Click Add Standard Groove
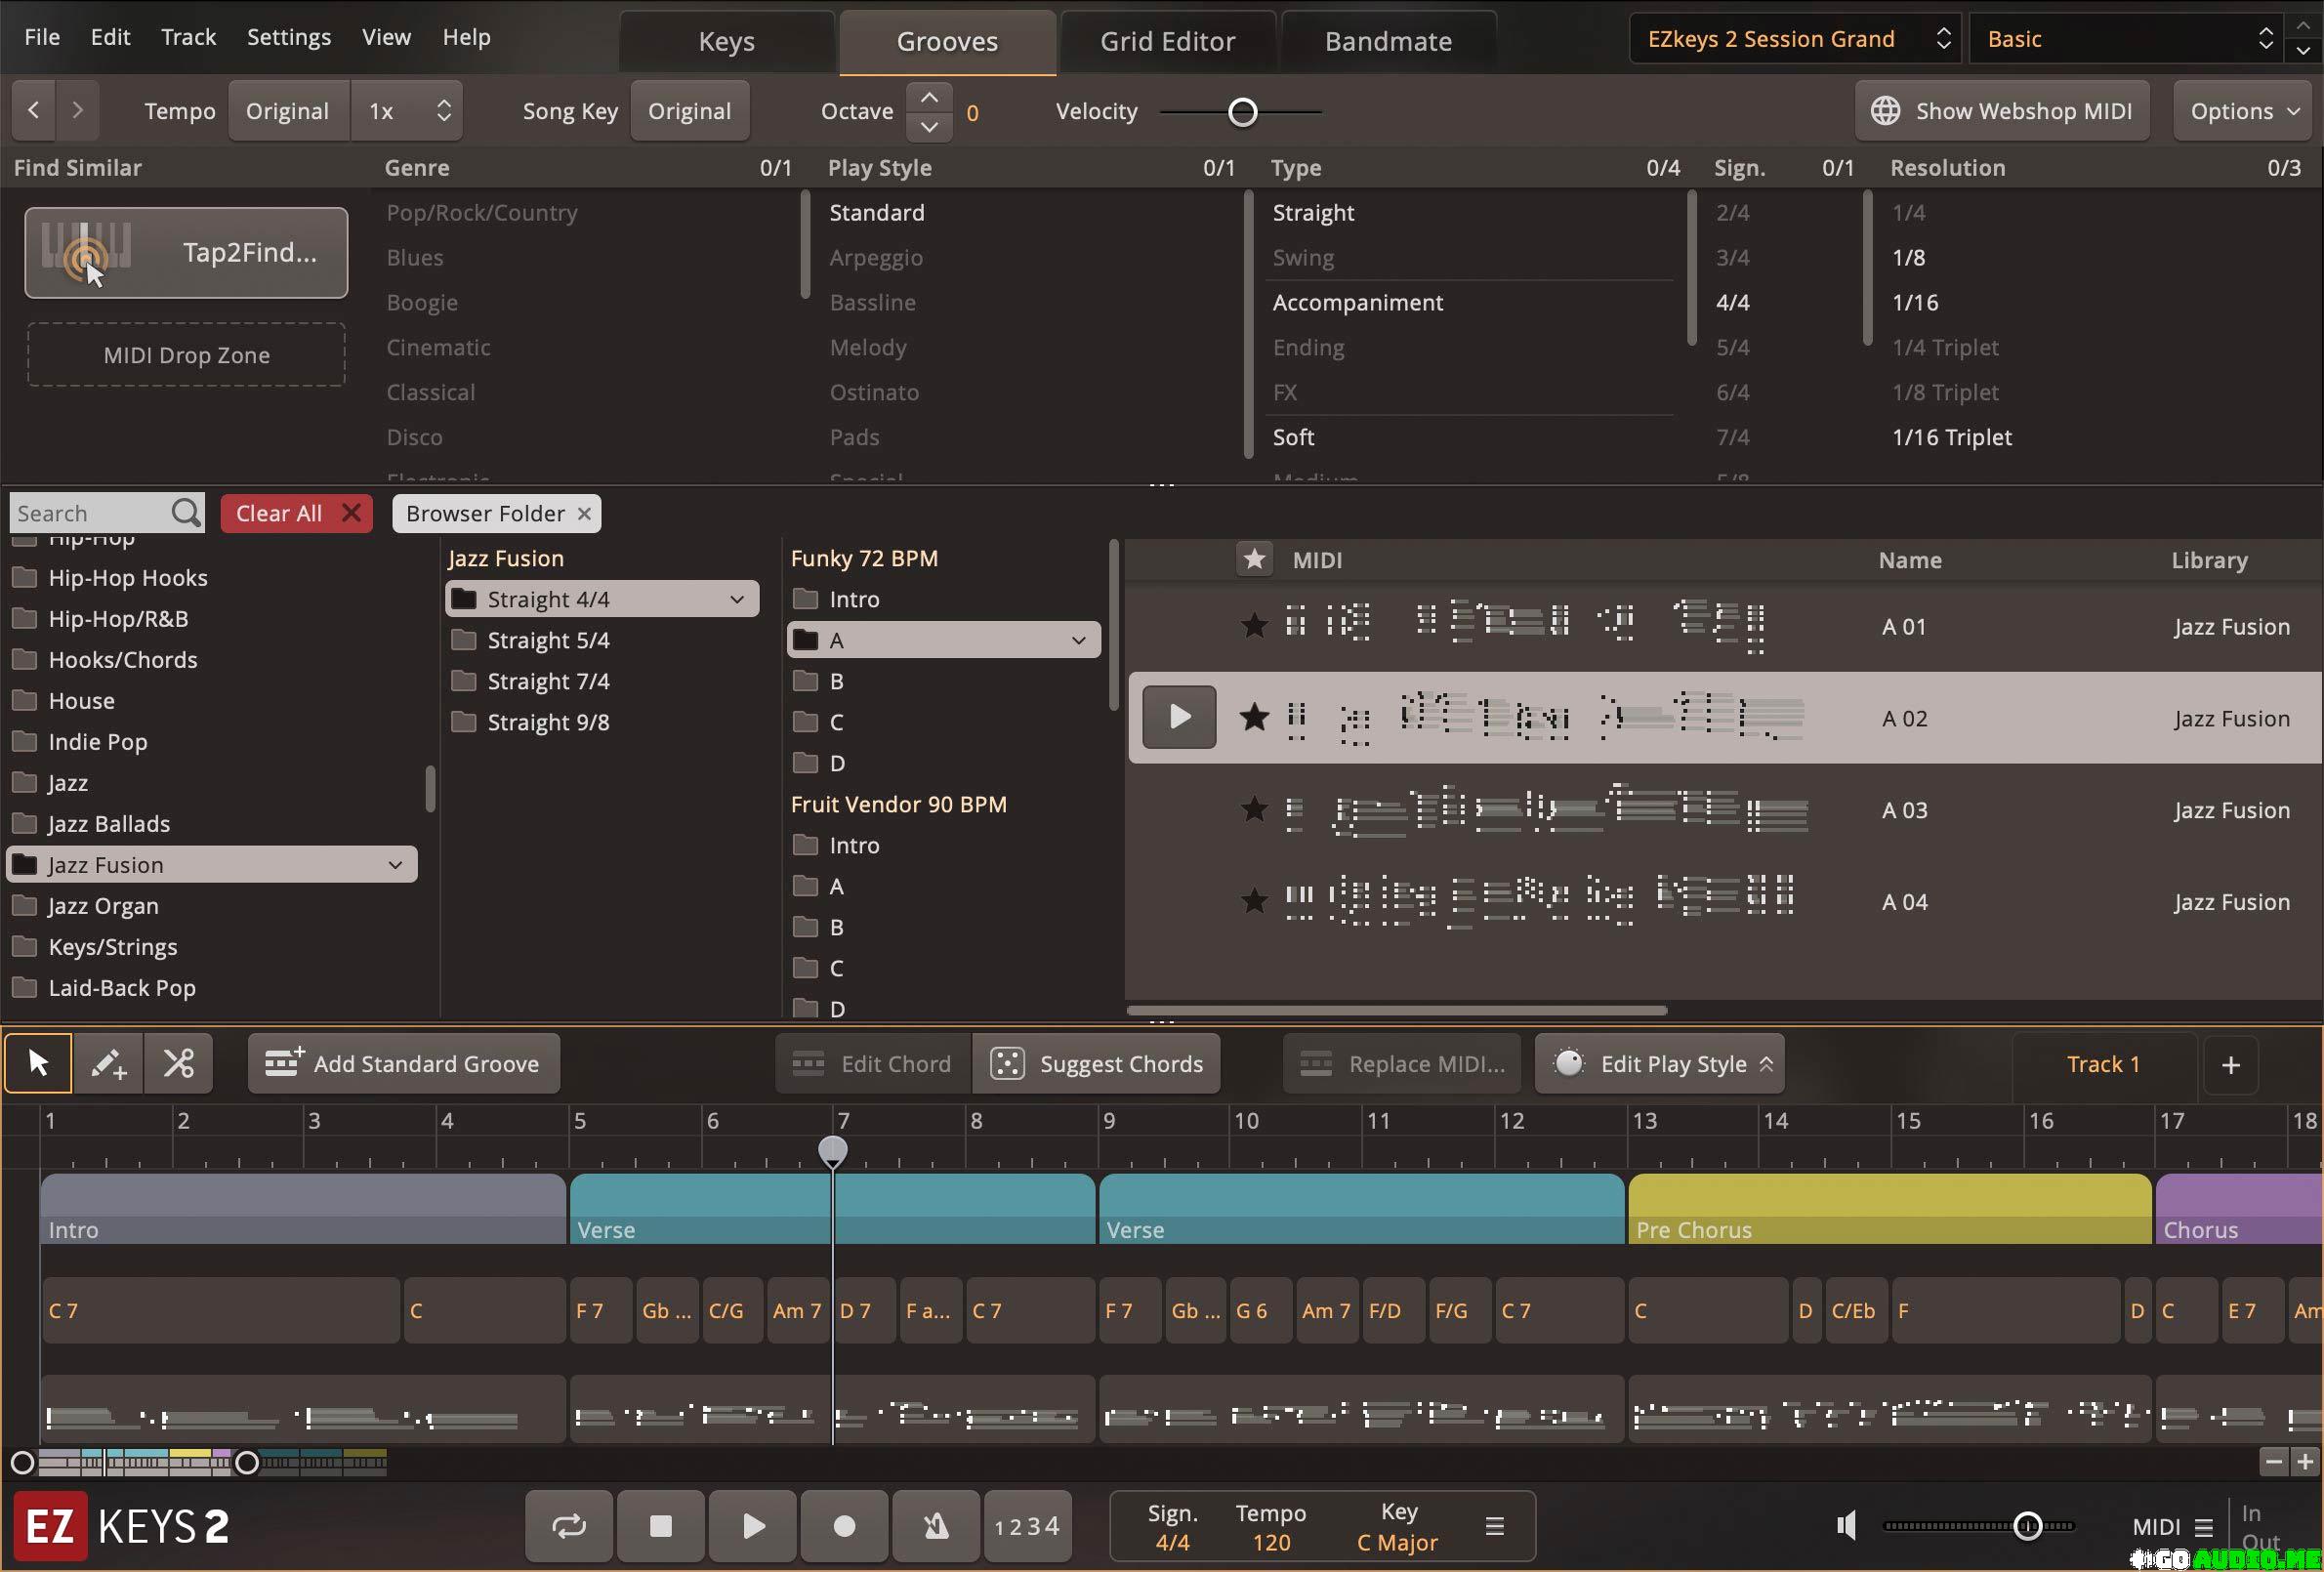 point(403,1064)
